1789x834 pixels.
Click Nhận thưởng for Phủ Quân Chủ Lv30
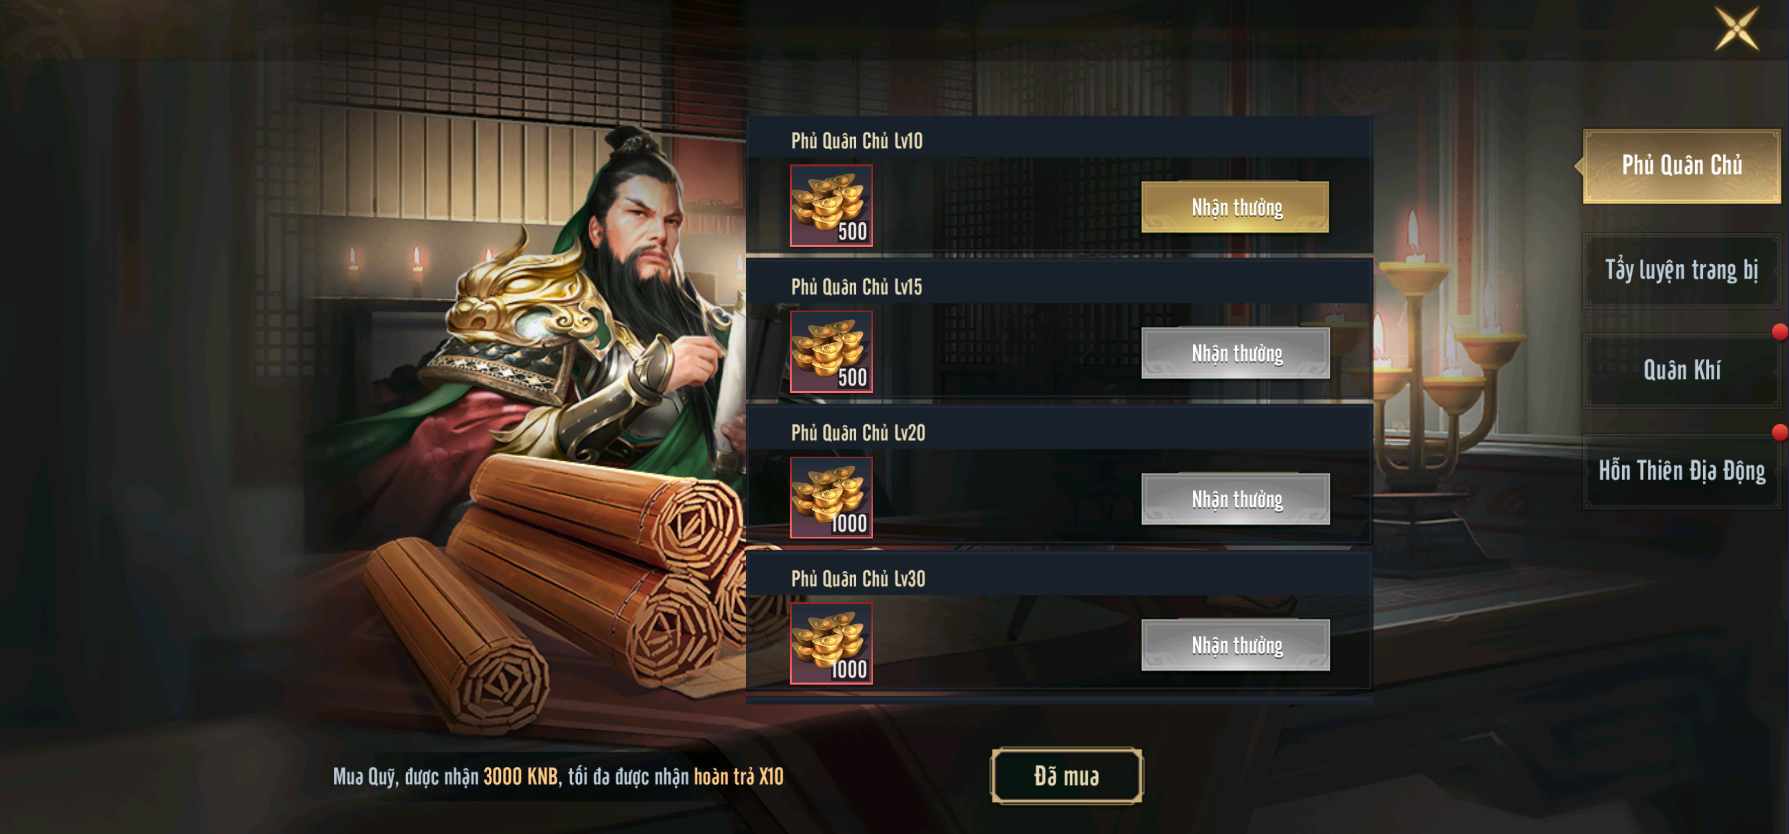point(1235,645)
